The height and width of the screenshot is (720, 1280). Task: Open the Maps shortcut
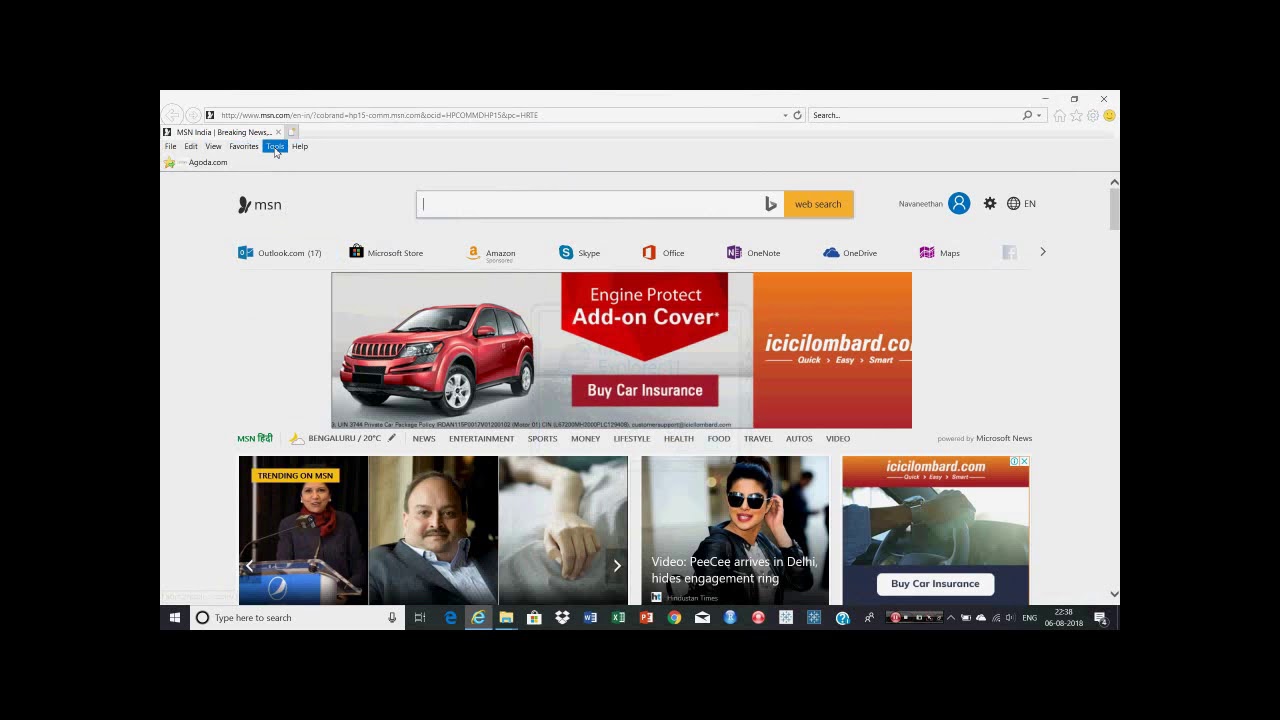940,253
